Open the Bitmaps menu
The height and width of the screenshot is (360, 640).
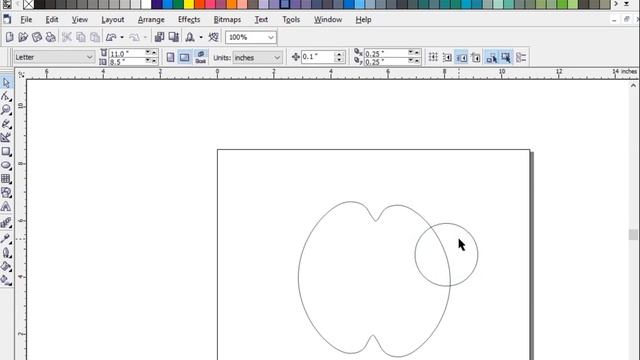tap(227, 20)
